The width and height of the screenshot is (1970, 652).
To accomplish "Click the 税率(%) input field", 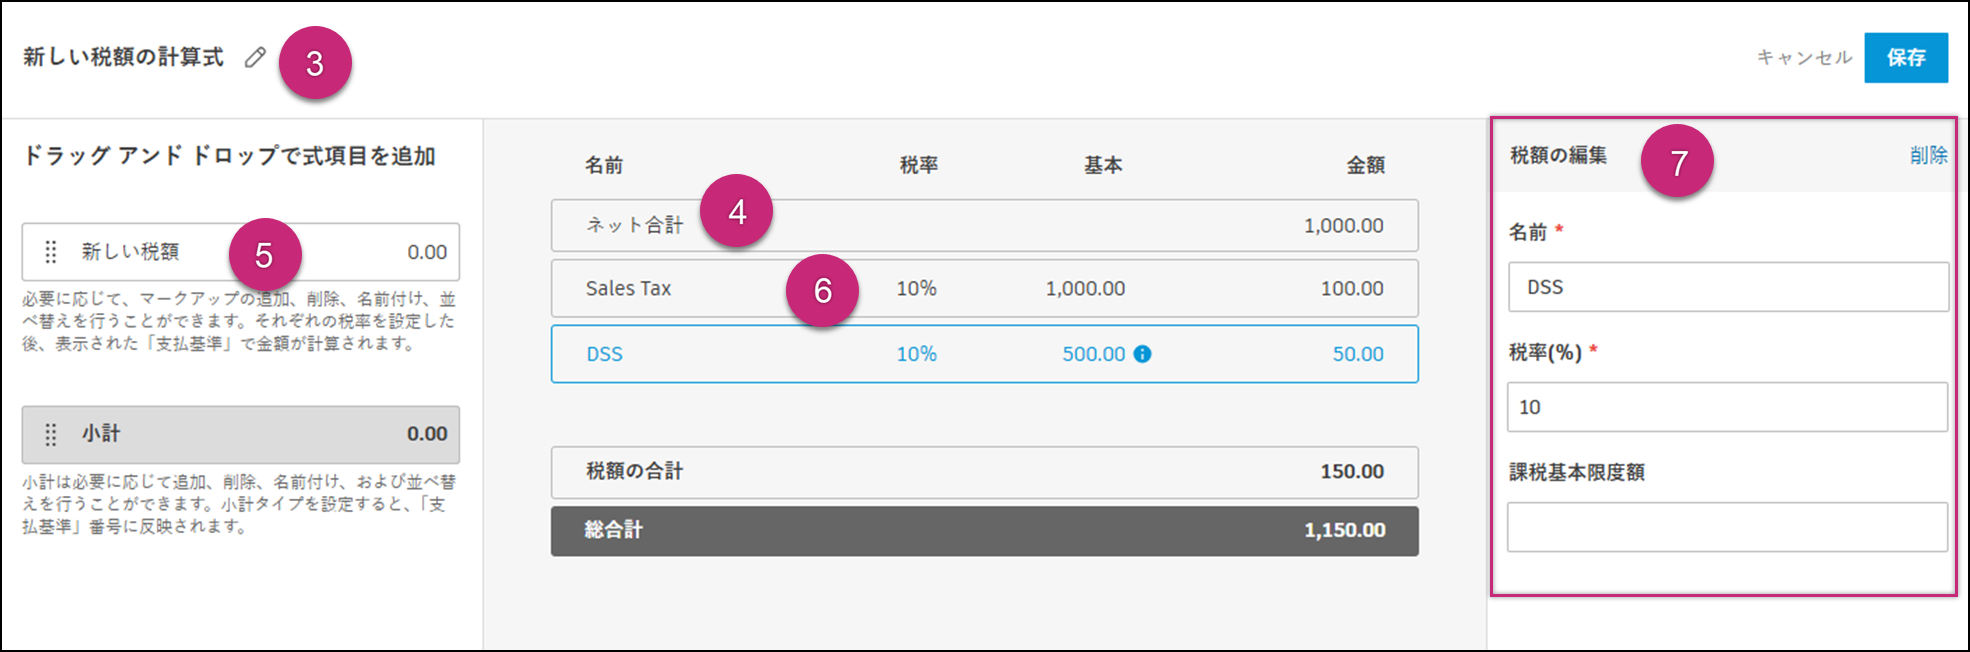I will coord(1727,407).
